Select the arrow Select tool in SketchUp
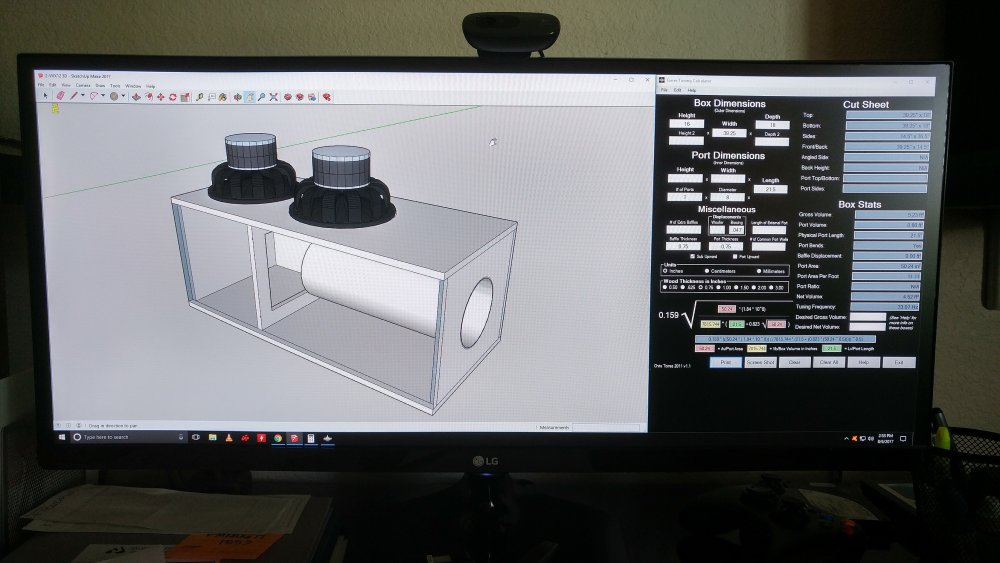Image resolution: width=1000 pixels, height=563 pixels. 46,96
